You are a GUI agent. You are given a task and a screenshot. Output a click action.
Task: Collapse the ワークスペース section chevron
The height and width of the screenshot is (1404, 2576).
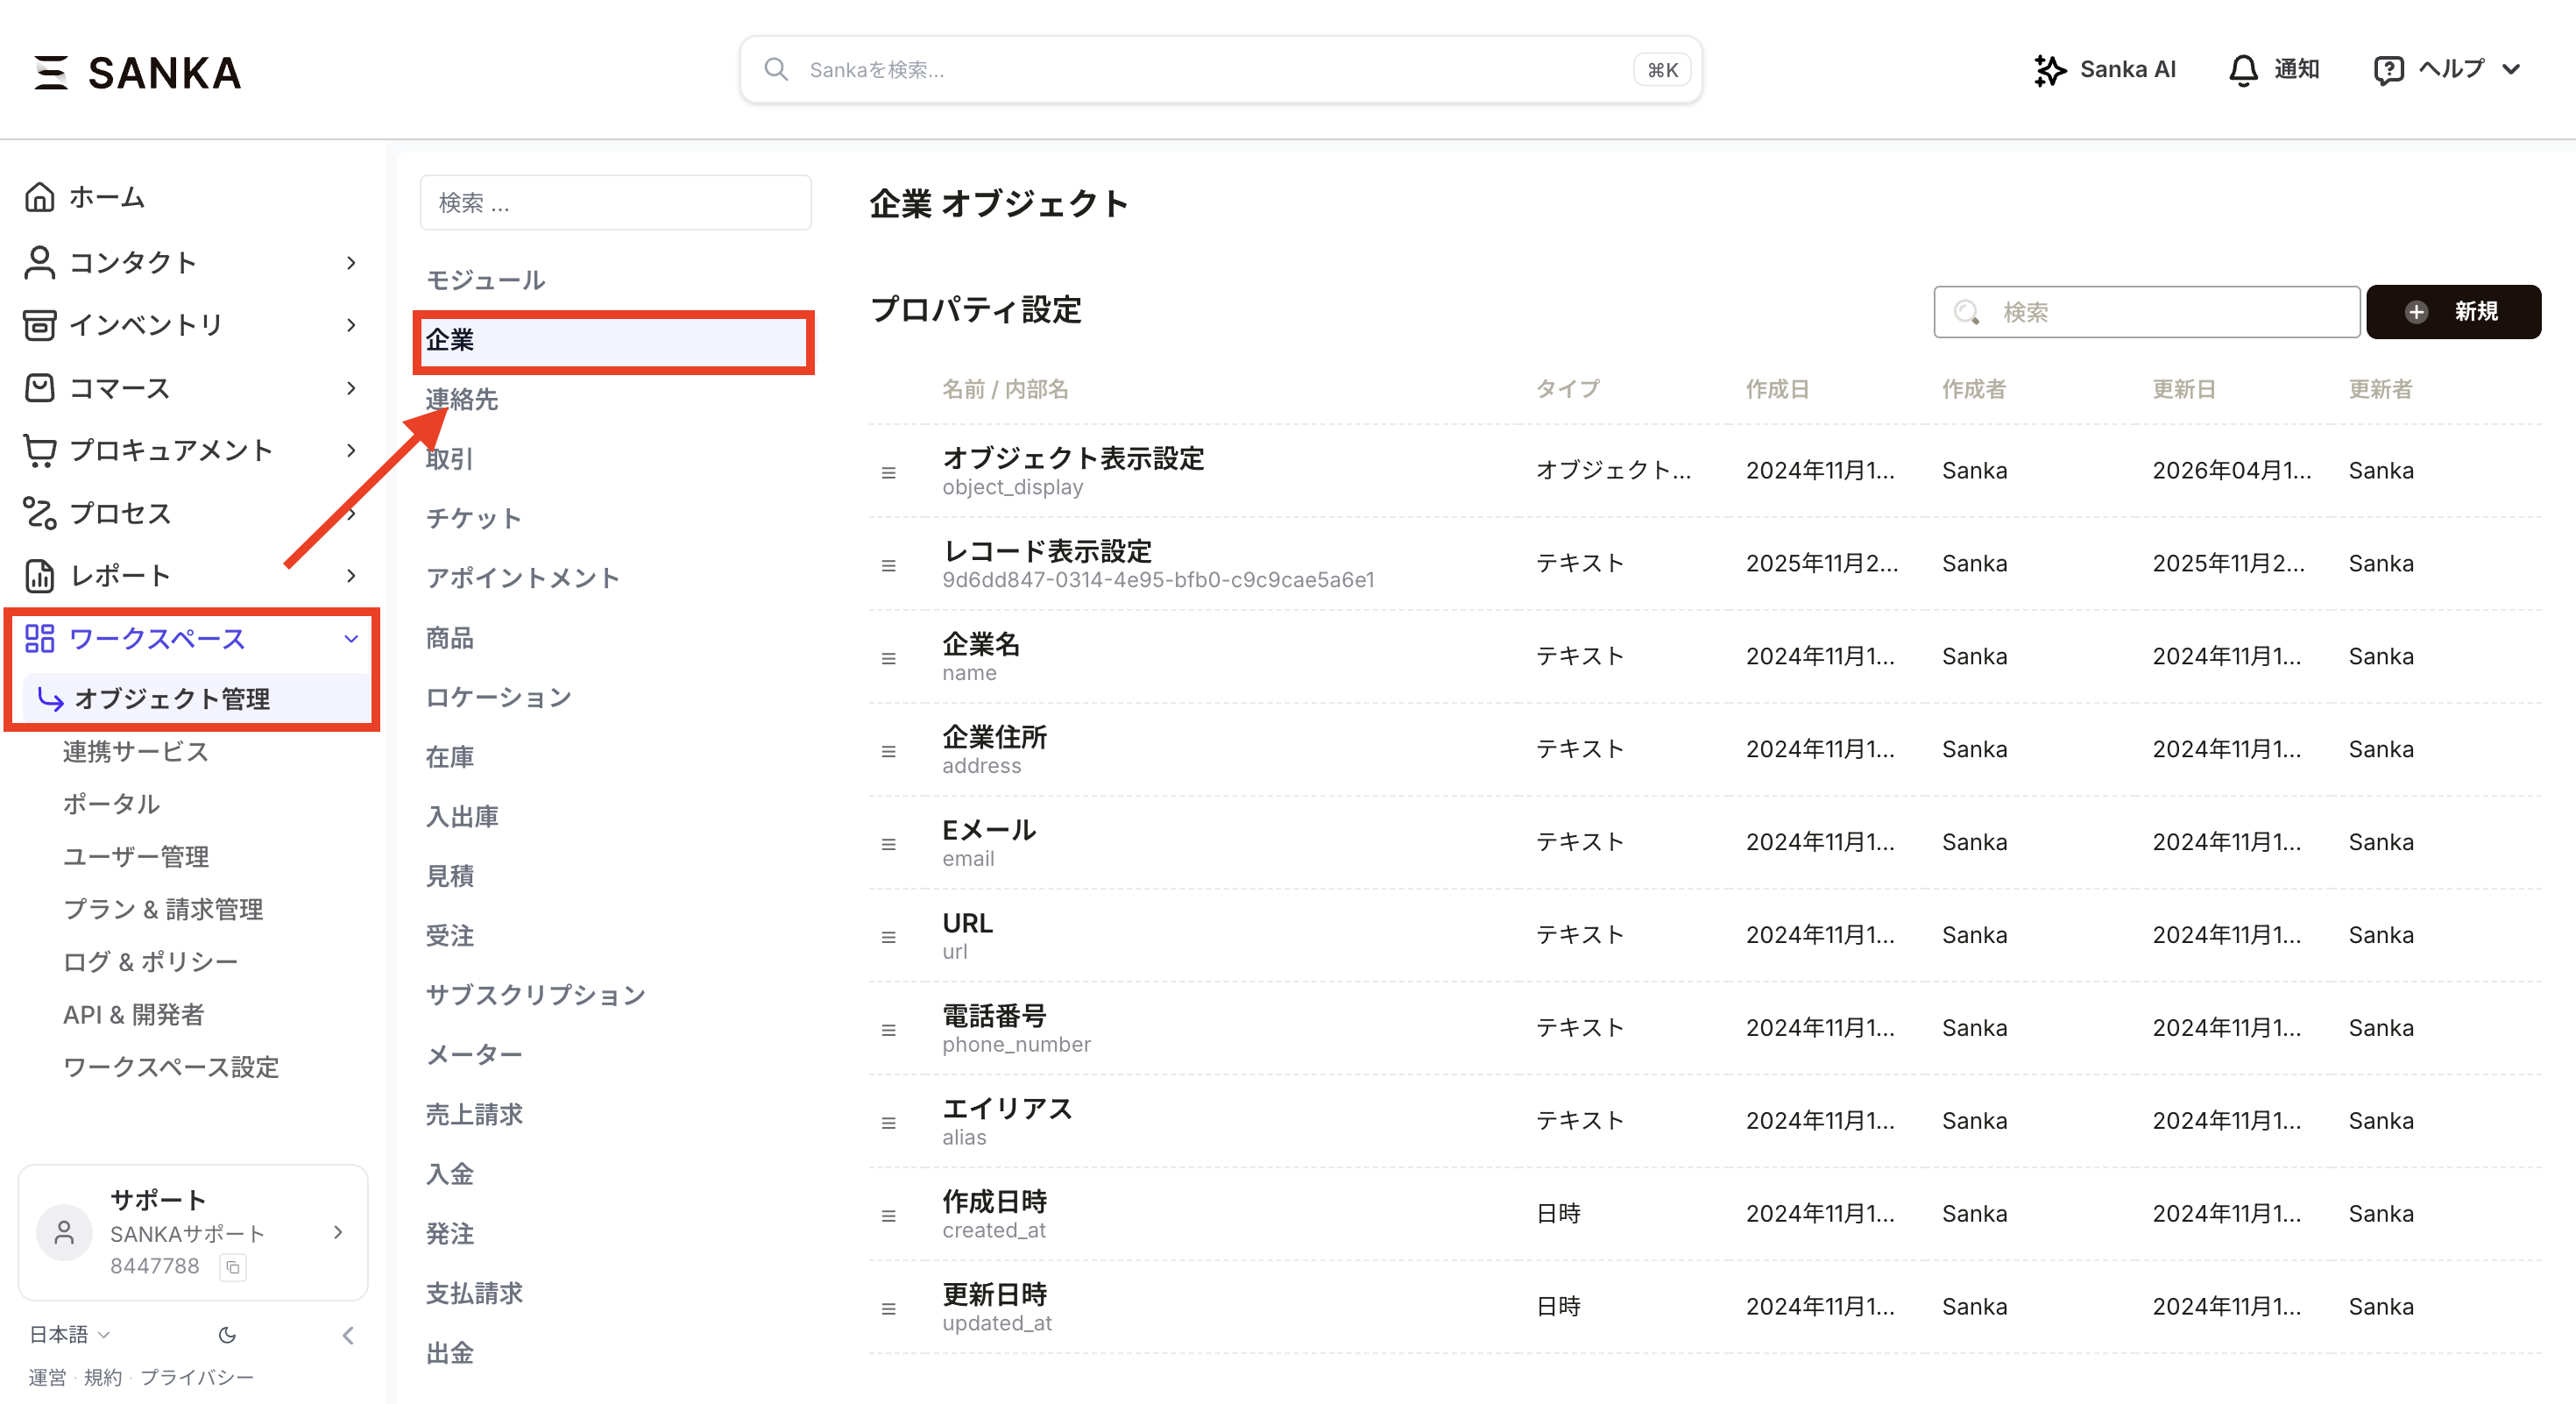[x=350, y=639]
